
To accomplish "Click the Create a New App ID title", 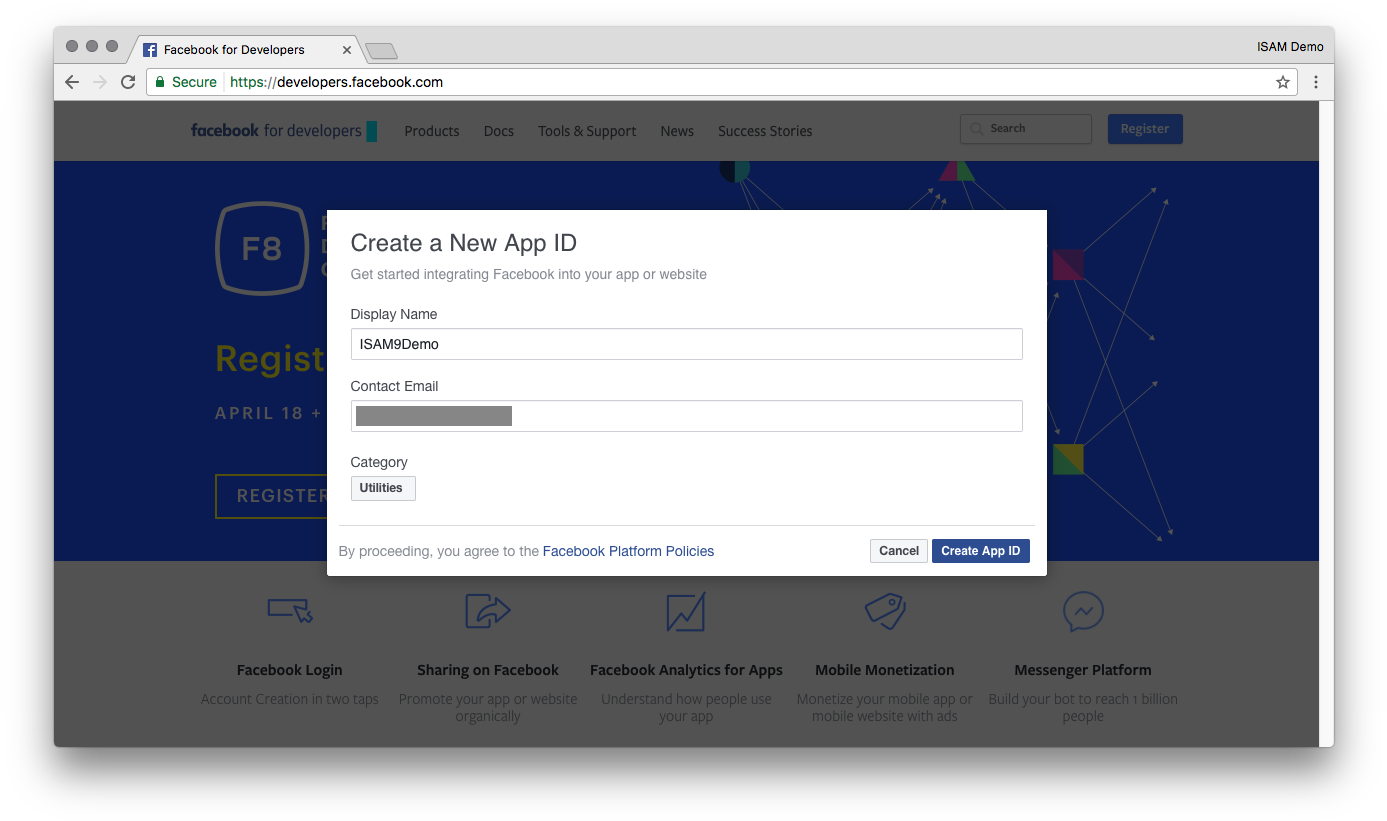I will point(464,243).
